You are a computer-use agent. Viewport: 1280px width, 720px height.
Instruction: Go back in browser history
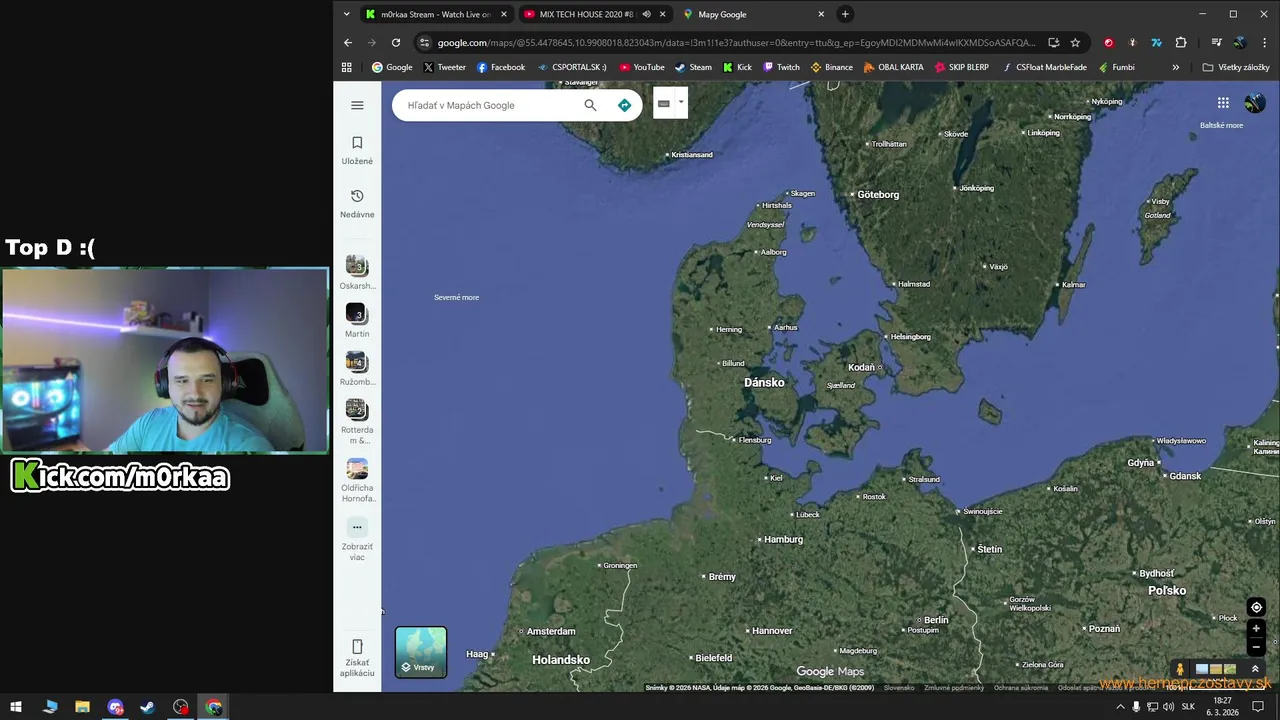(348, 42)
